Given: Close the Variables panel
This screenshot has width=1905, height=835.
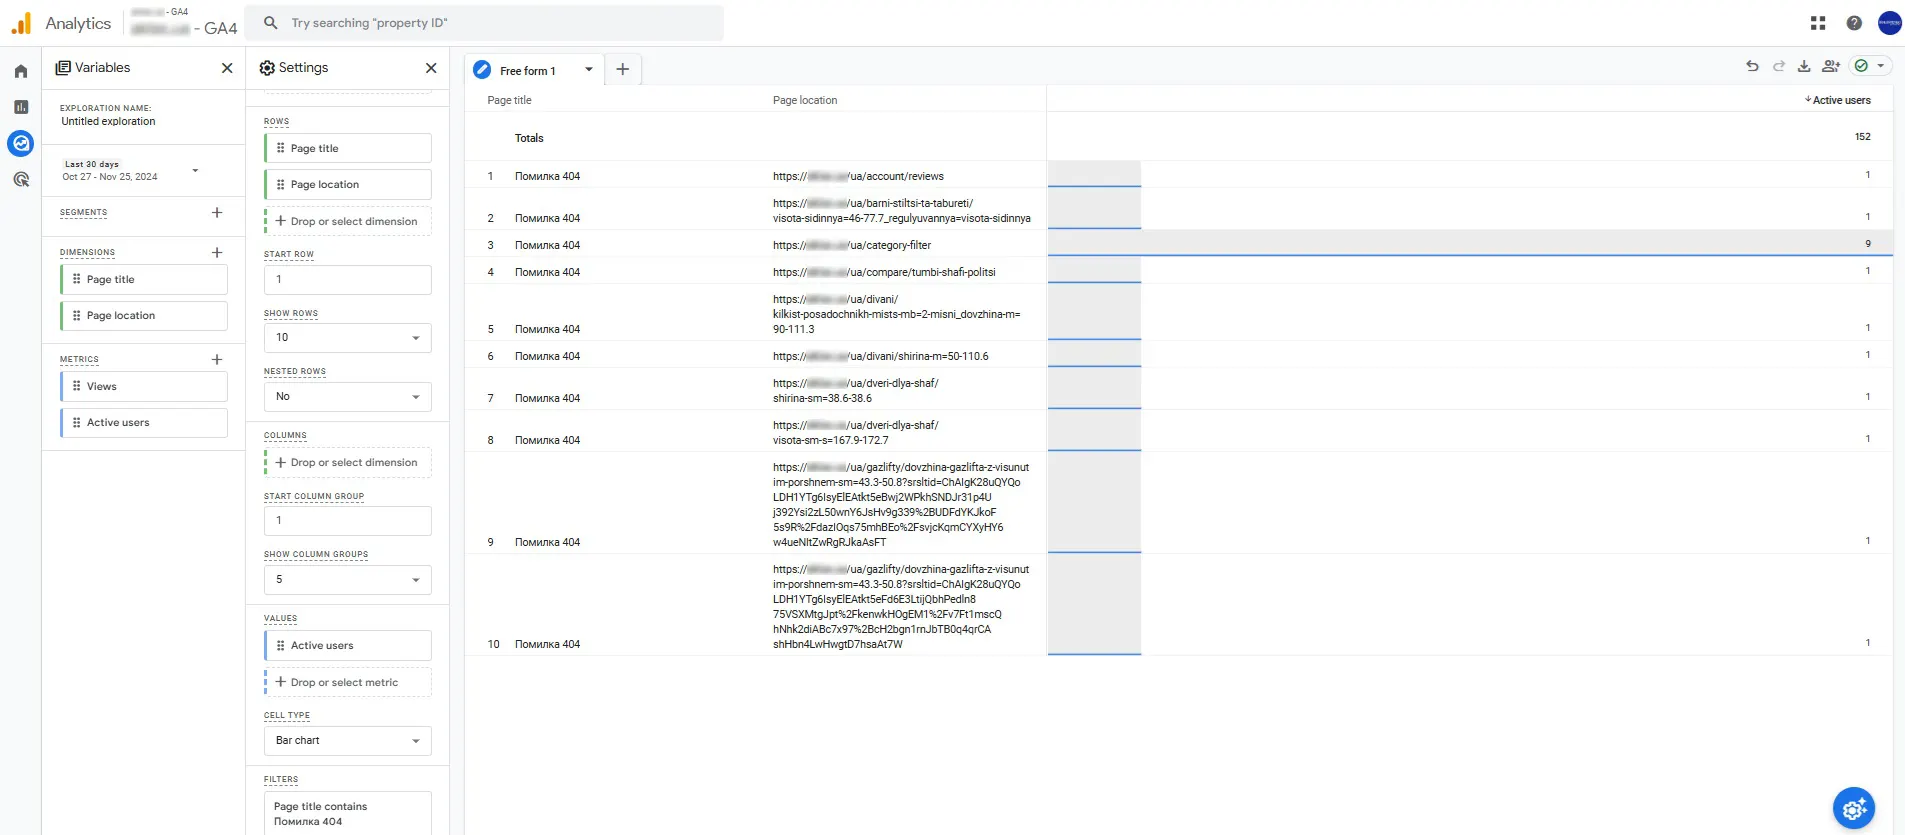Looking at the screenshot, I should (227, 68).
